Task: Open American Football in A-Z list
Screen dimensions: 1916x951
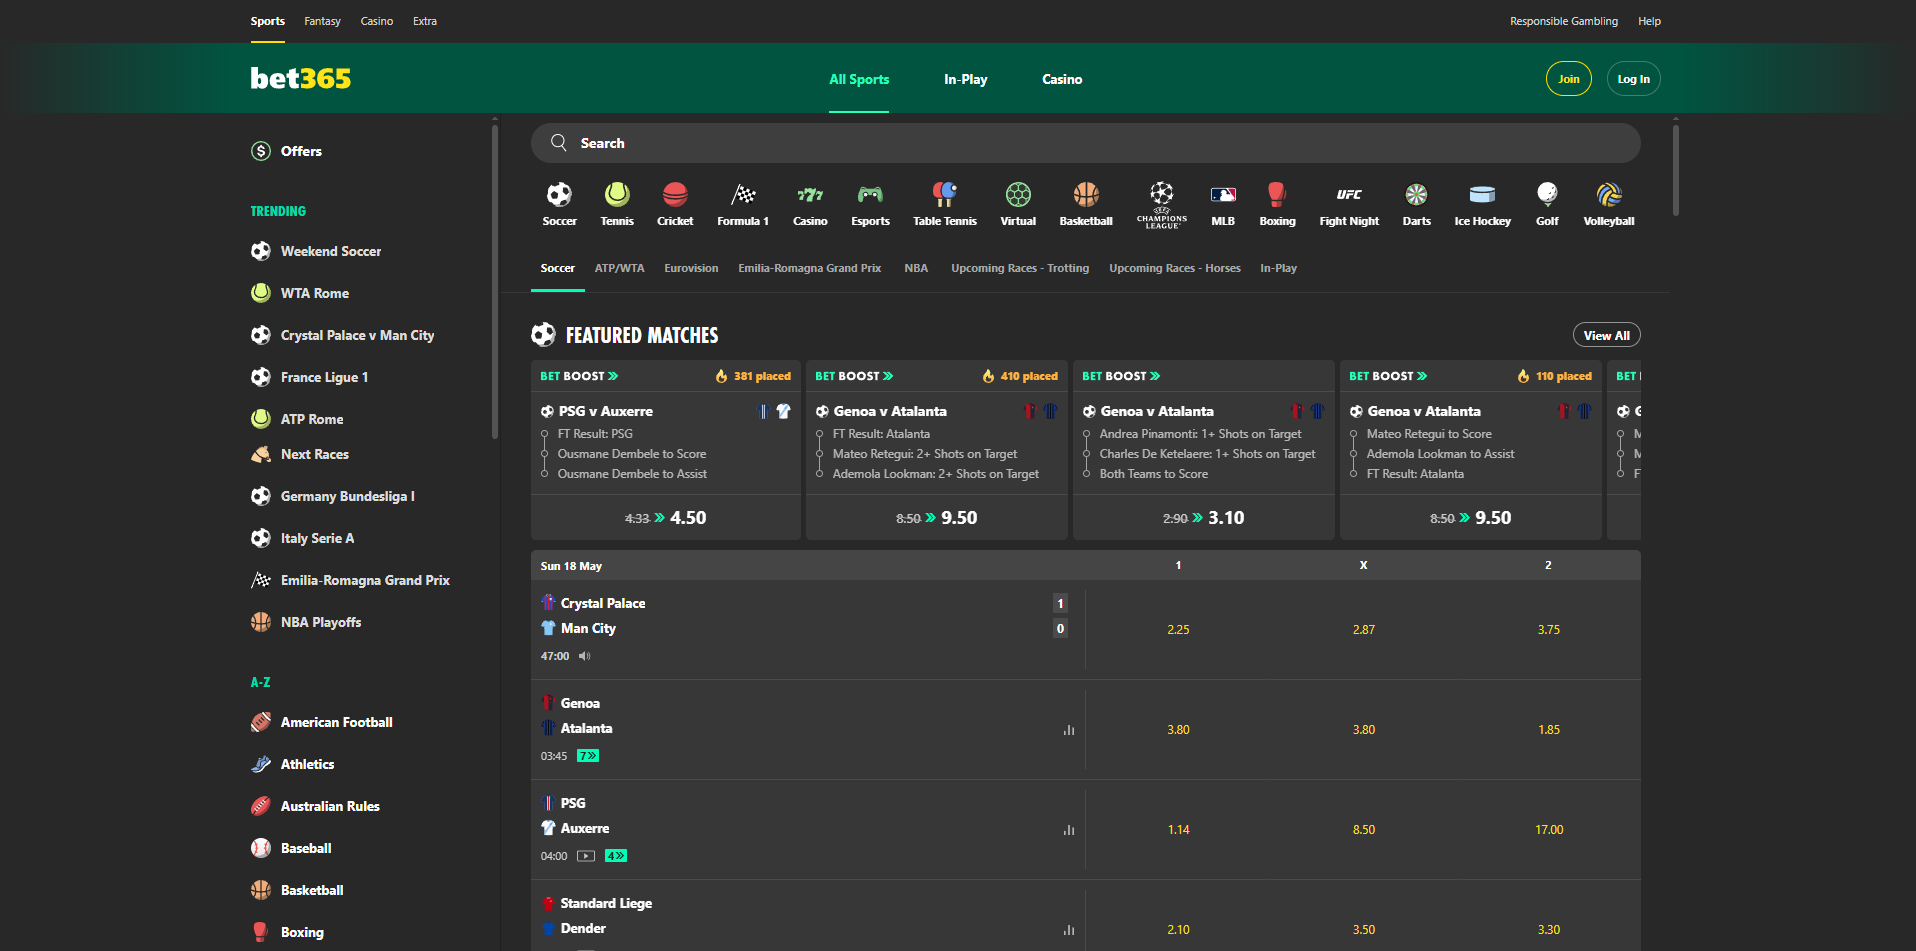Action: [x=336, y=722]
